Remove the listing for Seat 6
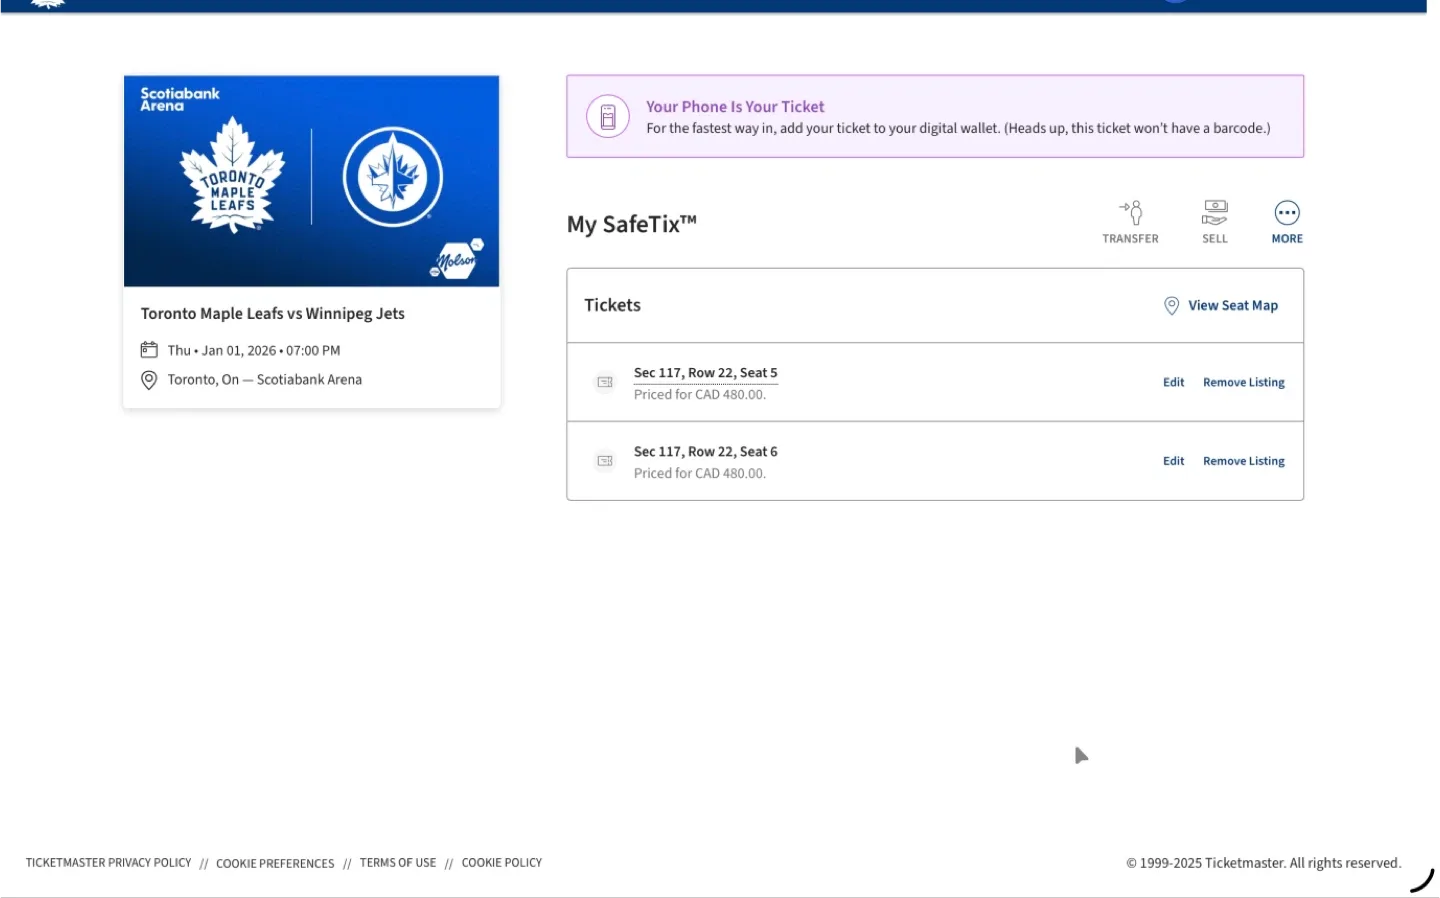The height and width of the screenshot is (898, 1440). pyautogui.click(x=1243, y=461)
